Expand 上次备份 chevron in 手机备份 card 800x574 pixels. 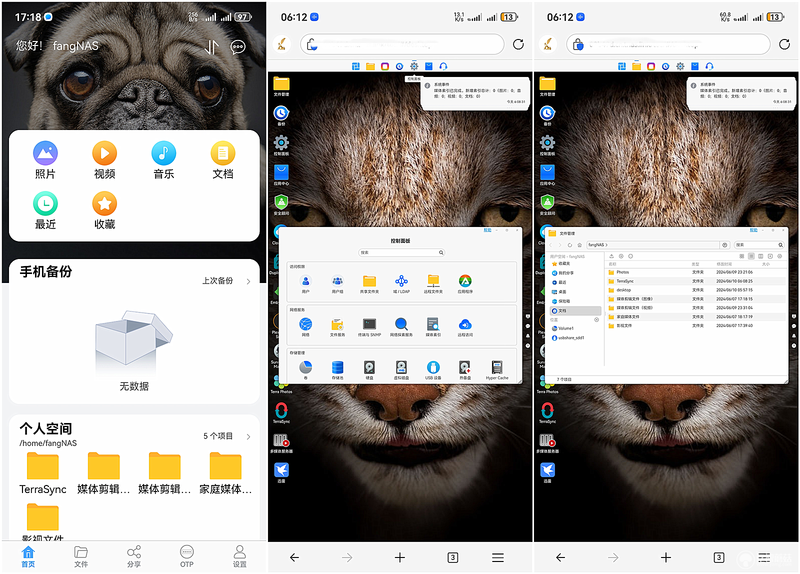[248, 281]
